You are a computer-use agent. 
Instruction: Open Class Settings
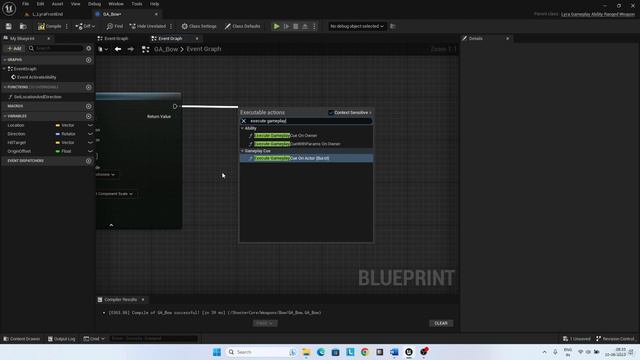point(199,26)
